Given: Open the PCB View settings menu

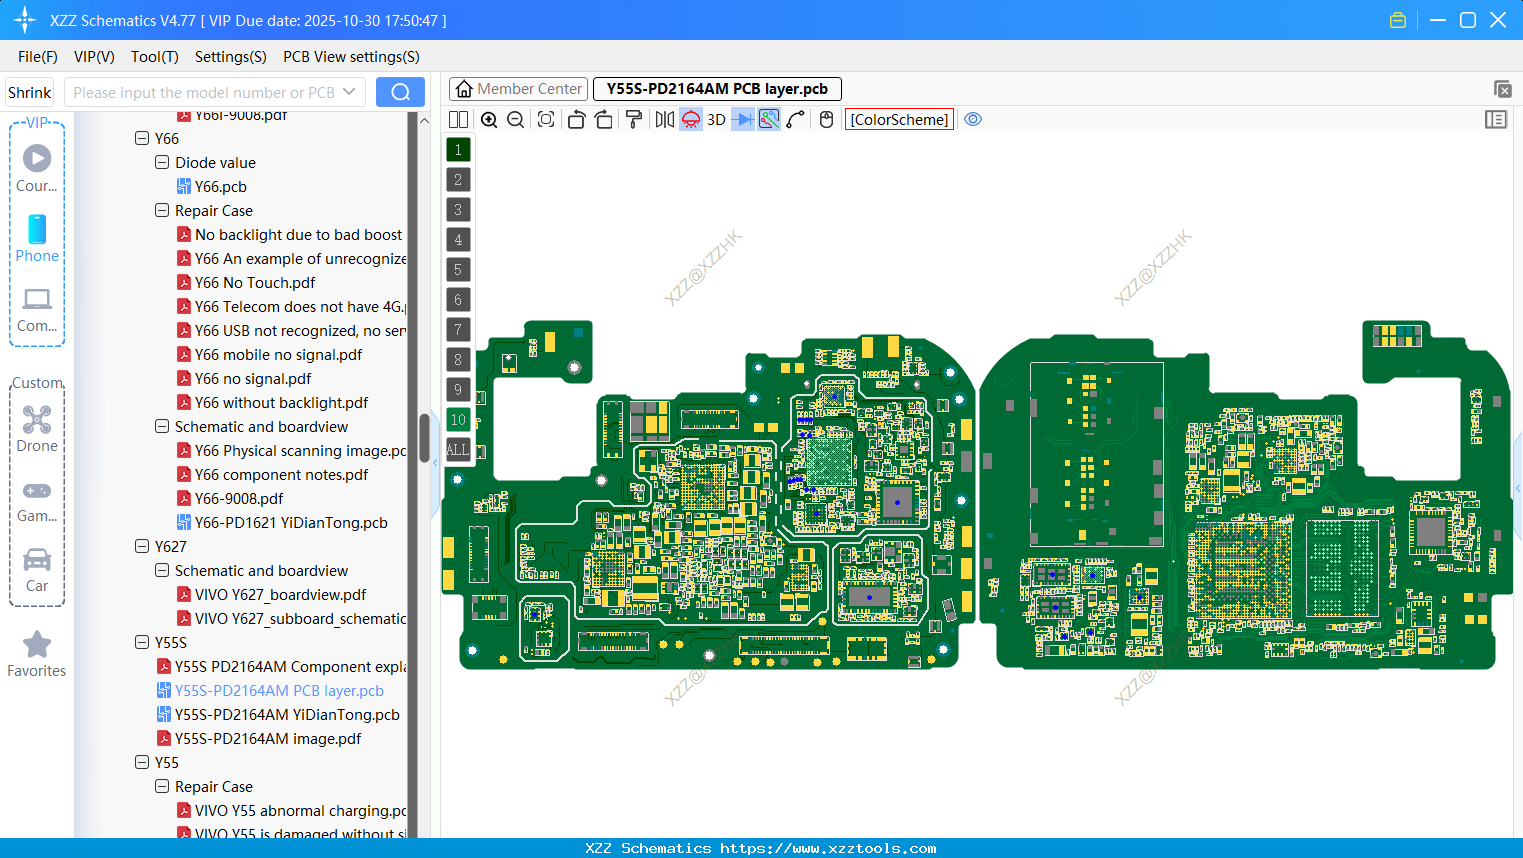Looking at the screenshot, I should [x=350, y=57].
